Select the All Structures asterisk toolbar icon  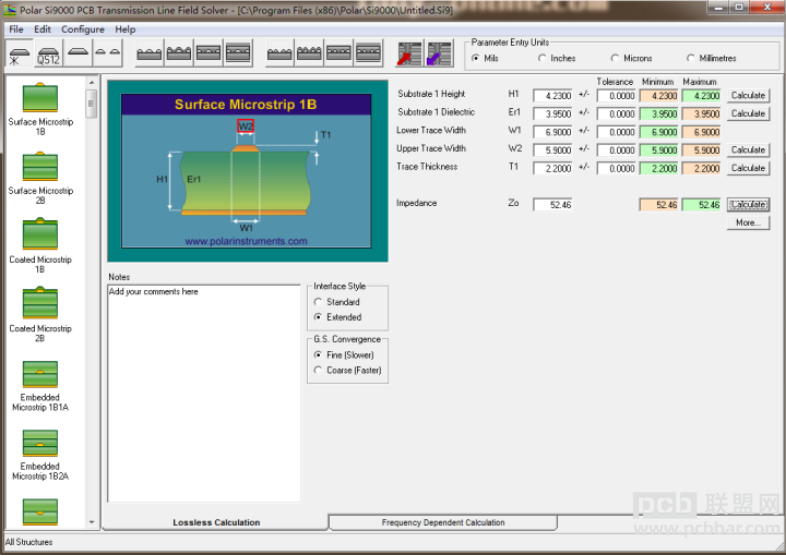click(20, 54)
